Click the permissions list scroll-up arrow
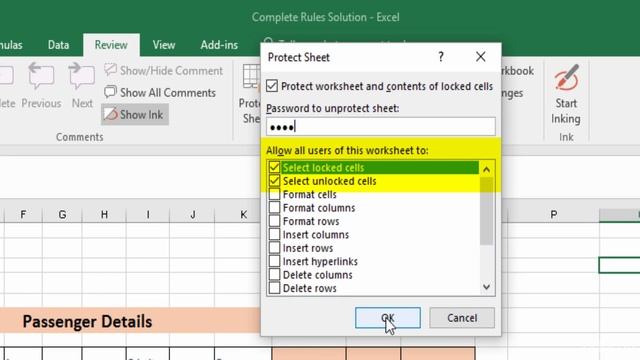The width and height of the screenshot is (640, 360). click(x=486, y=169)
